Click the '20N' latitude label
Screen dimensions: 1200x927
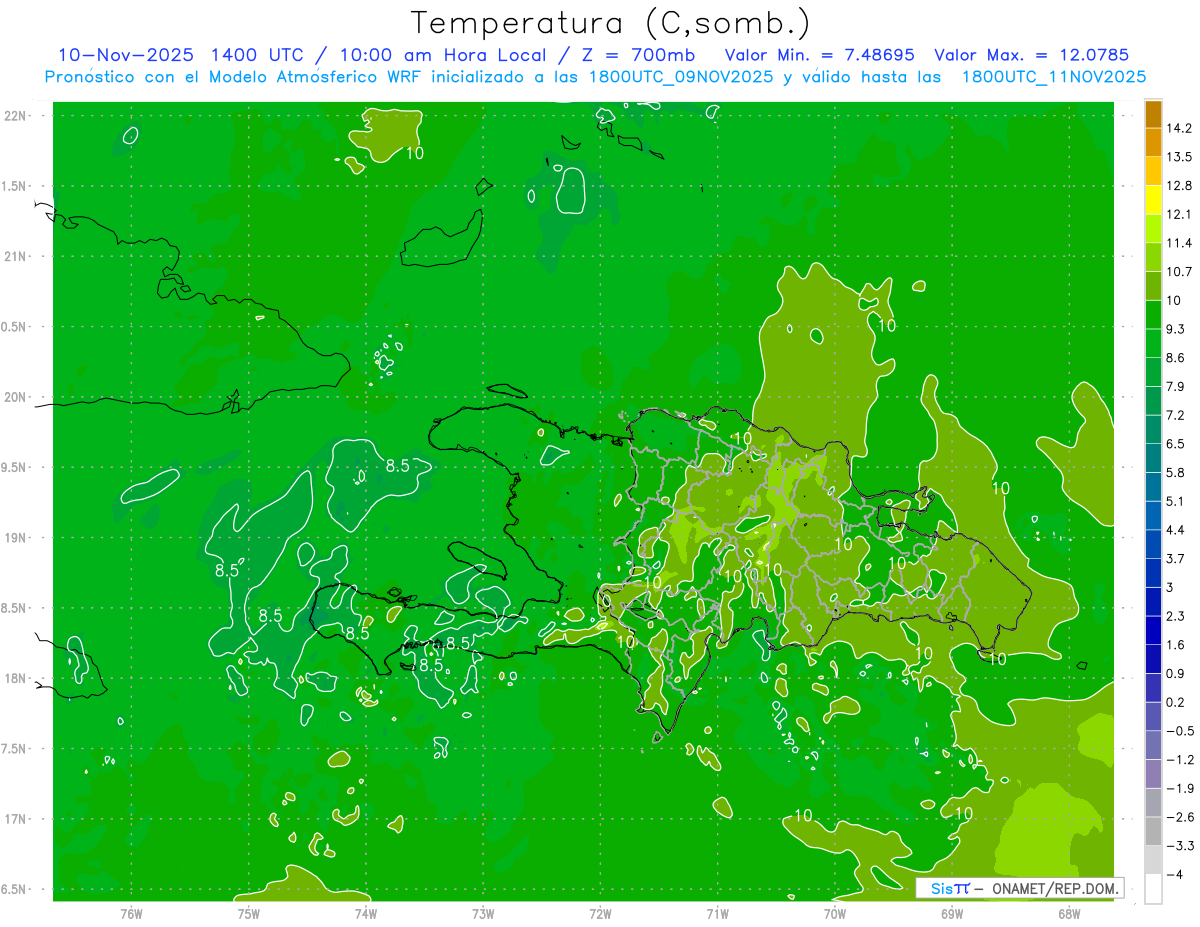pyautogui.click(x=17, y=398)
